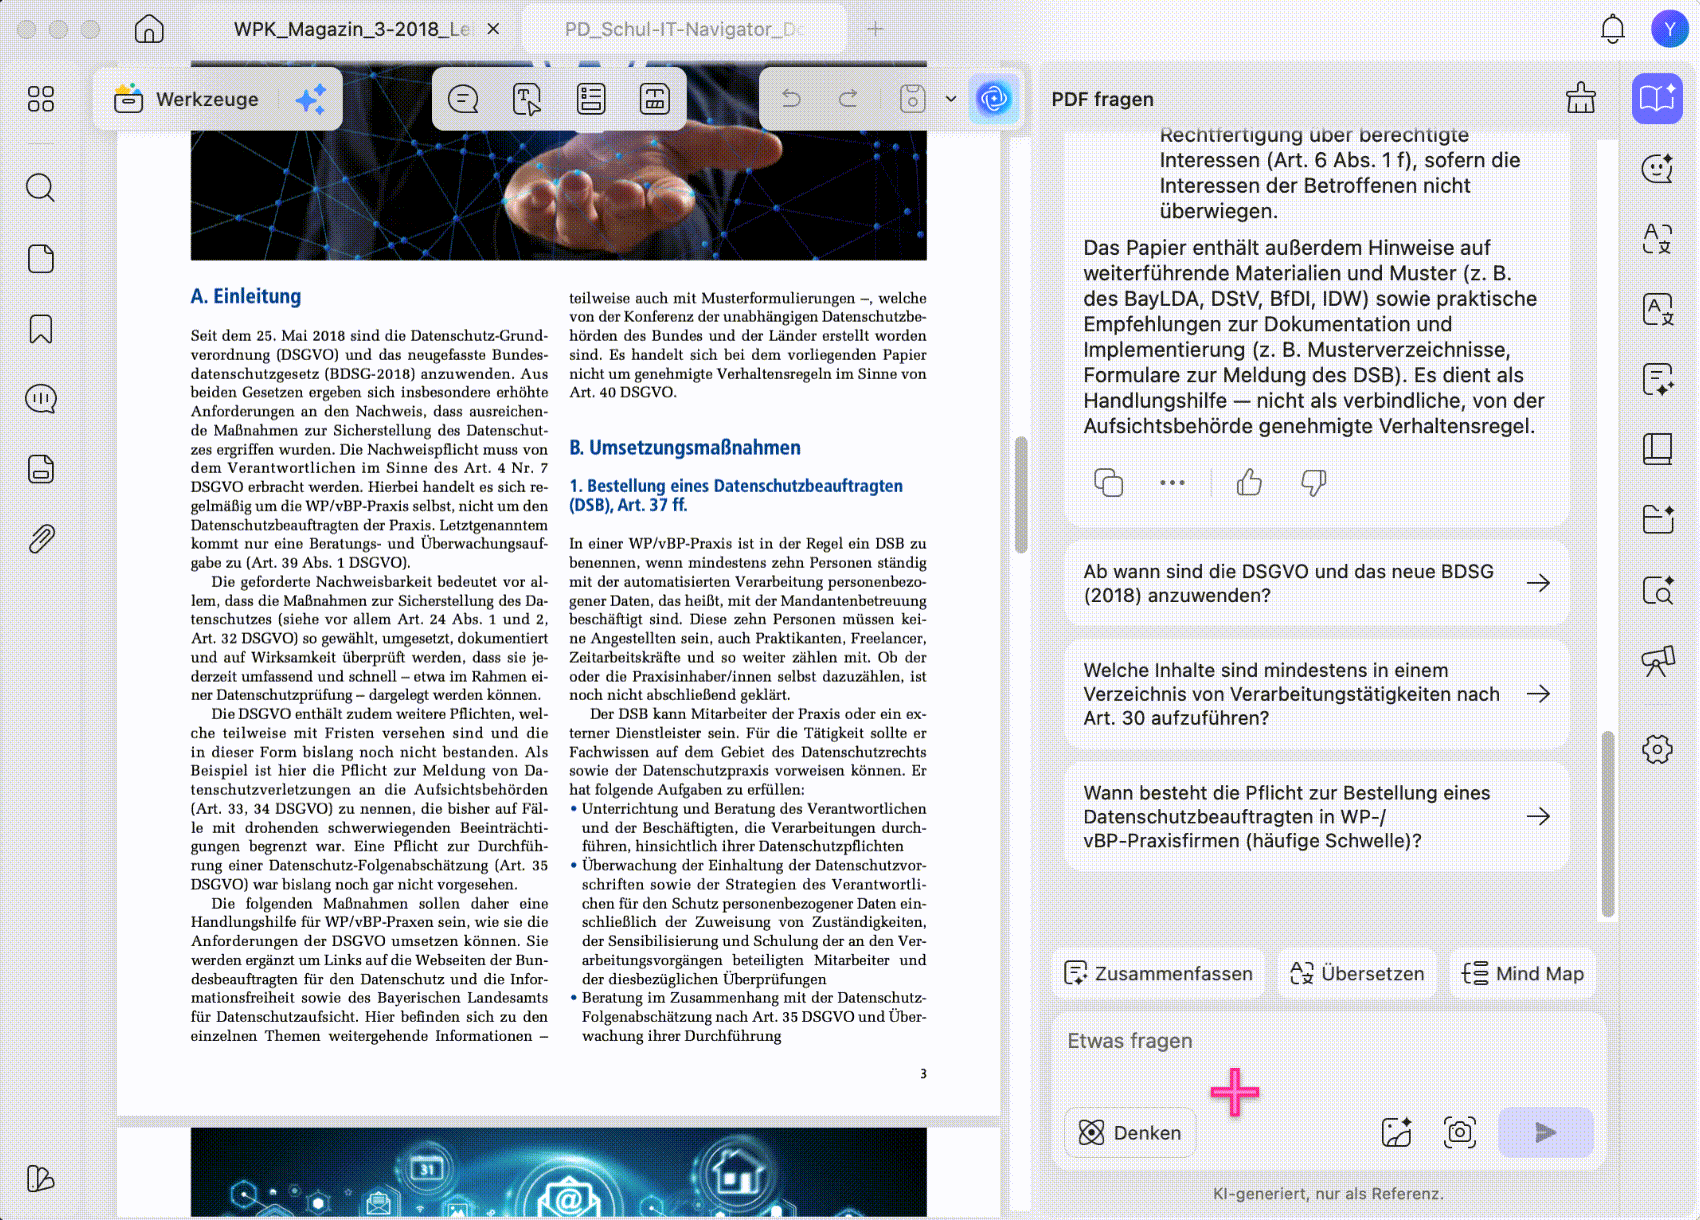Open the page panel icon in left sidebar
The image size is (1700, 1220).
point(41,259)
